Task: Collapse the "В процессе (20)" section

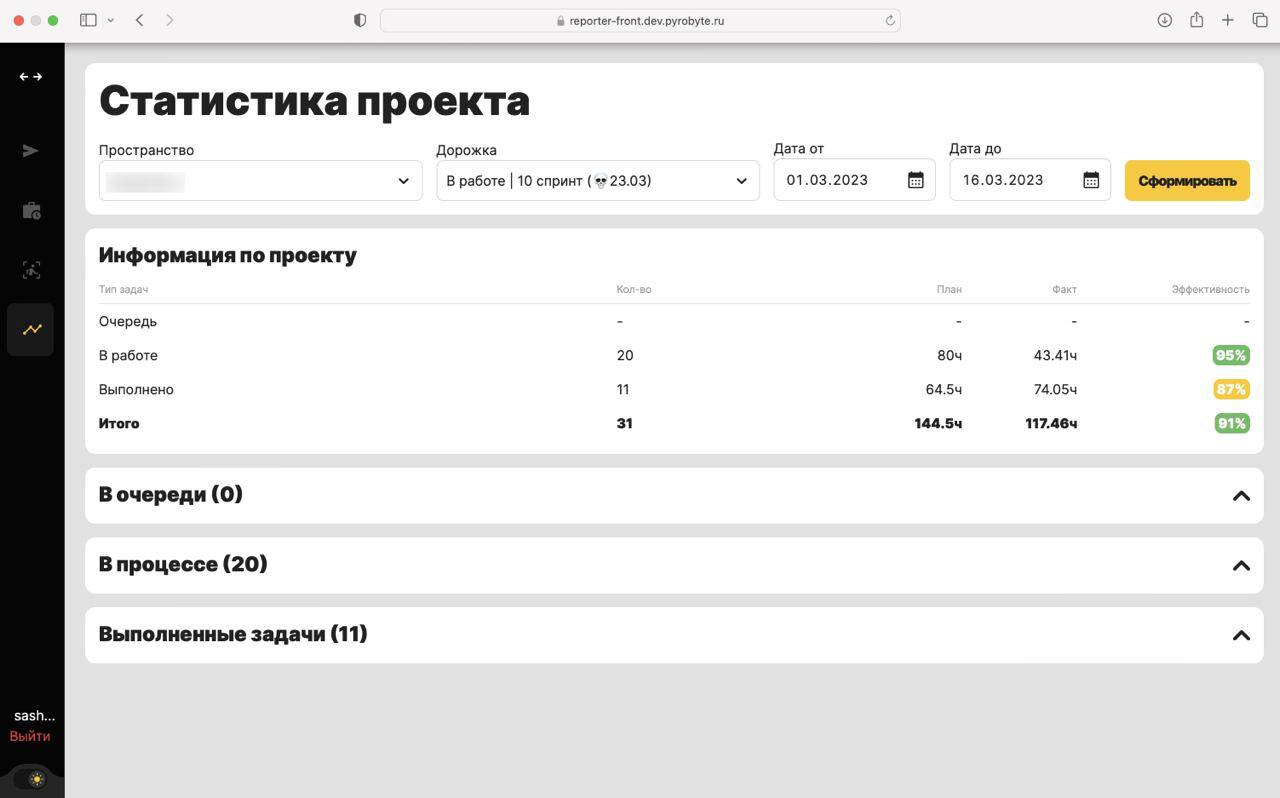Action: [x=1240, y=565]
